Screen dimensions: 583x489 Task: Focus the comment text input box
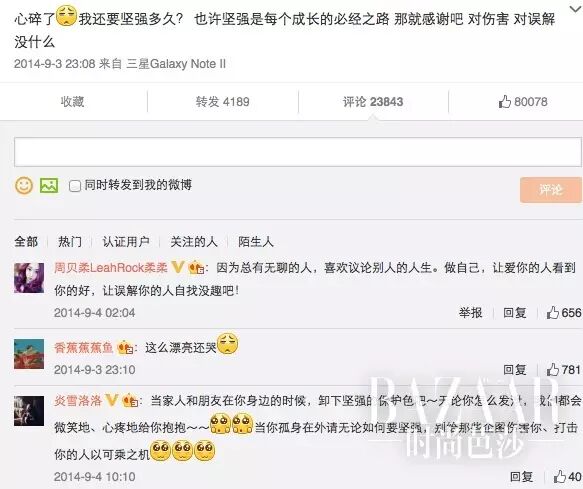pos(297,152)
